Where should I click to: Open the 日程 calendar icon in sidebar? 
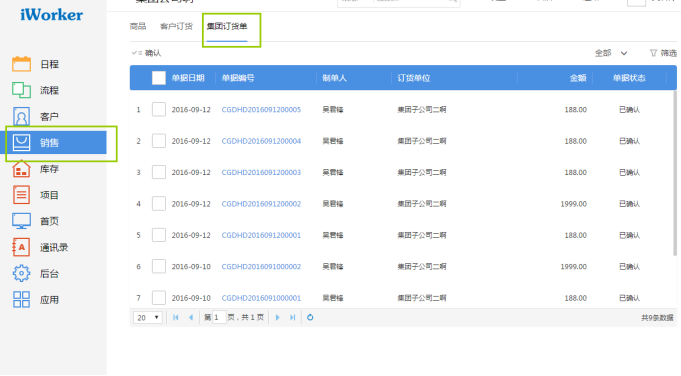click(x=21, y=64)
